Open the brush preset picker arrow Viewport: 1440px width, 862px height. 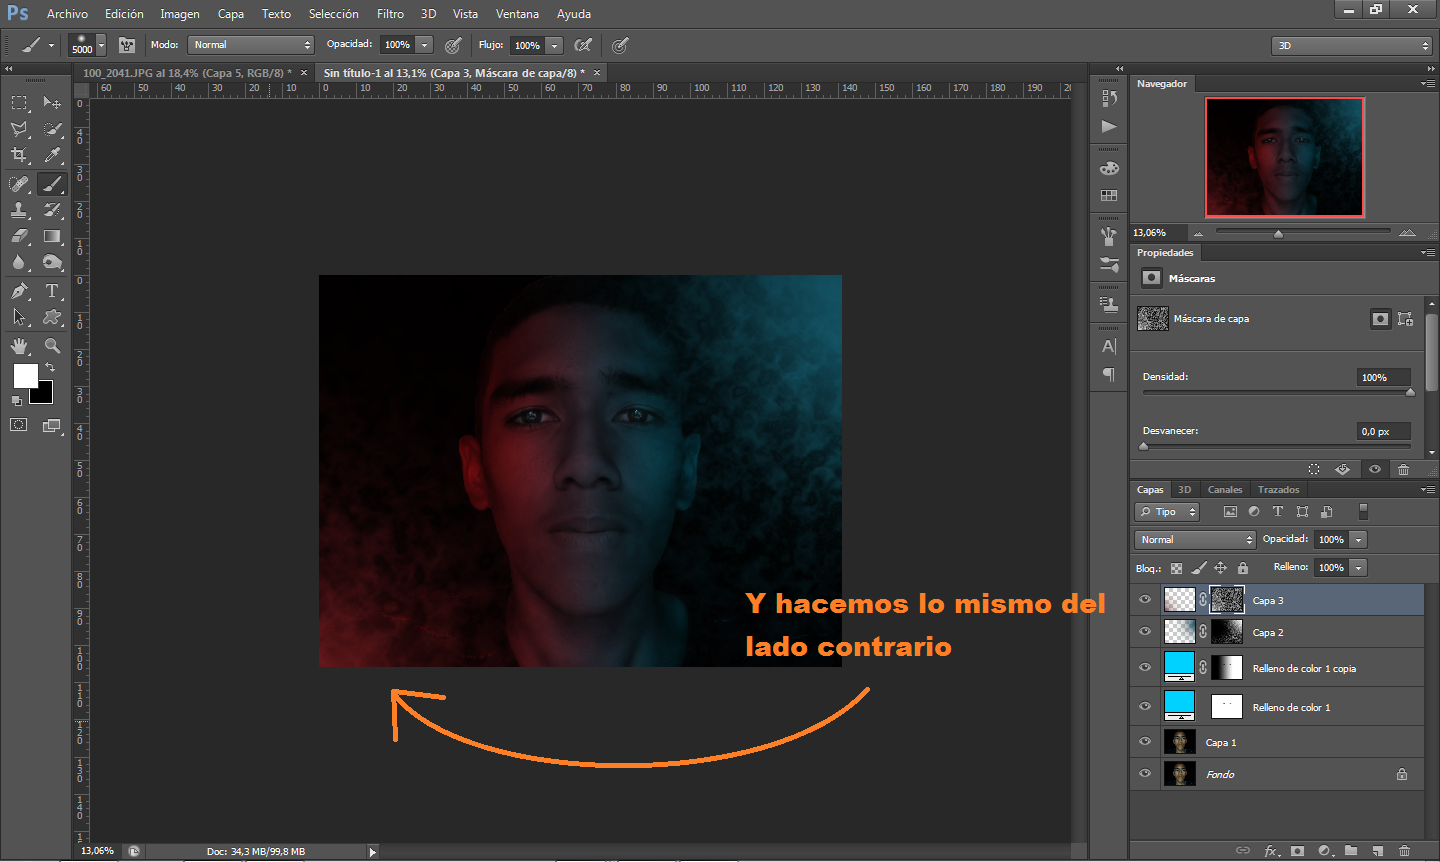coord(101,46)
